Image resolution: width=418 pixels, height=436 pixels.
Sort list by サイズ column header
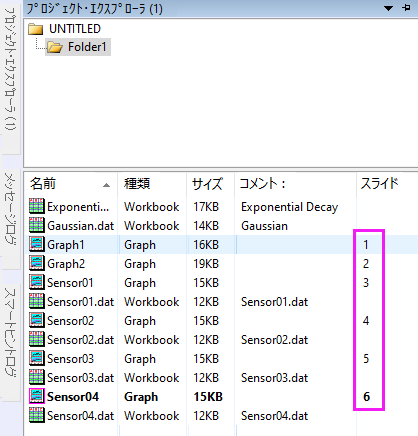pyautogui.click(x=211, y=184)
